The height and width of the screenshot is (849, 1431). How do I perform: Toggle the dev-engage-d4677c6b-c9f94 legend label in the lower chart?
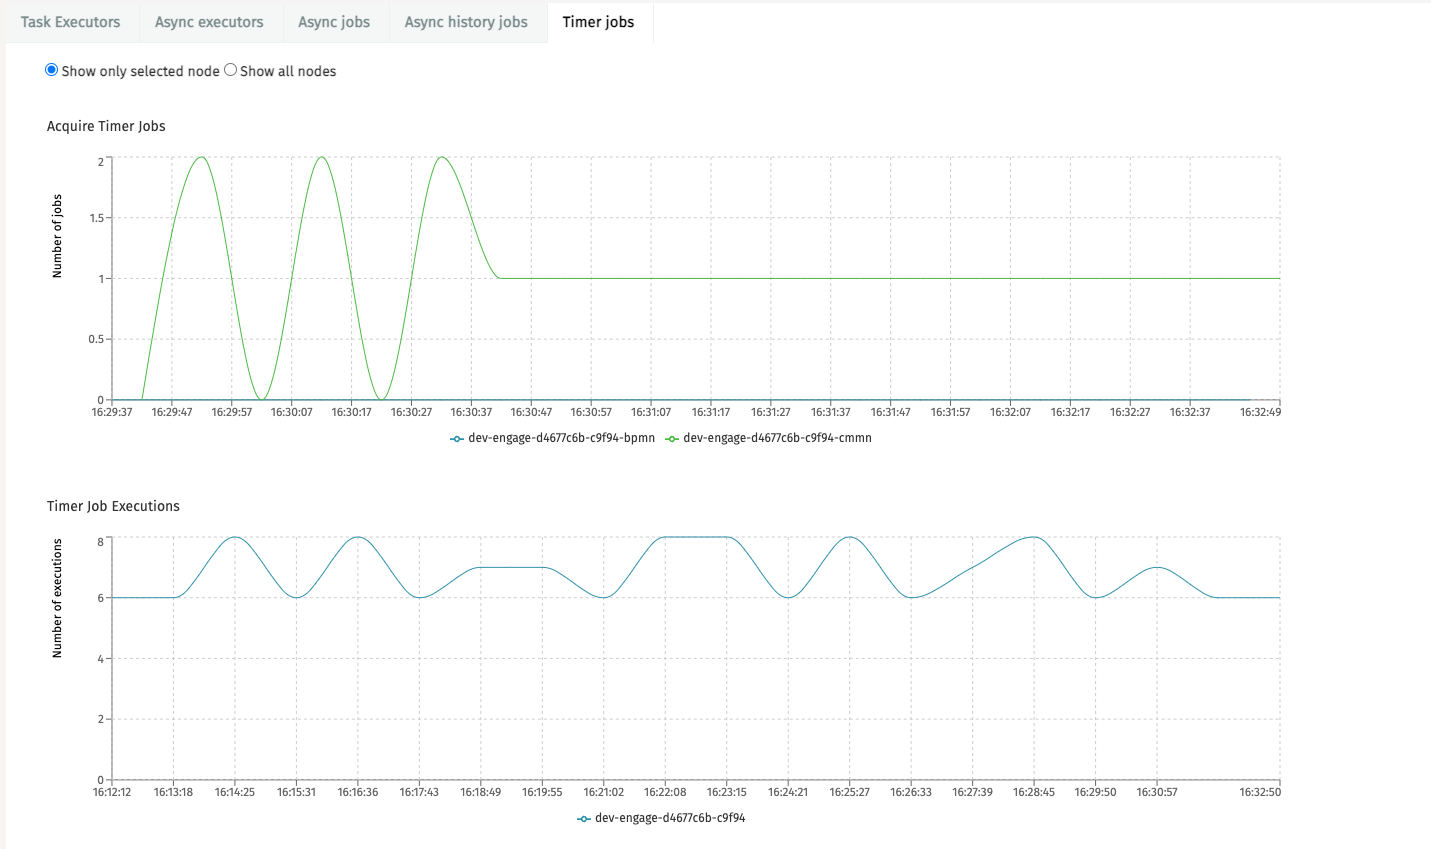coord(669,818)
